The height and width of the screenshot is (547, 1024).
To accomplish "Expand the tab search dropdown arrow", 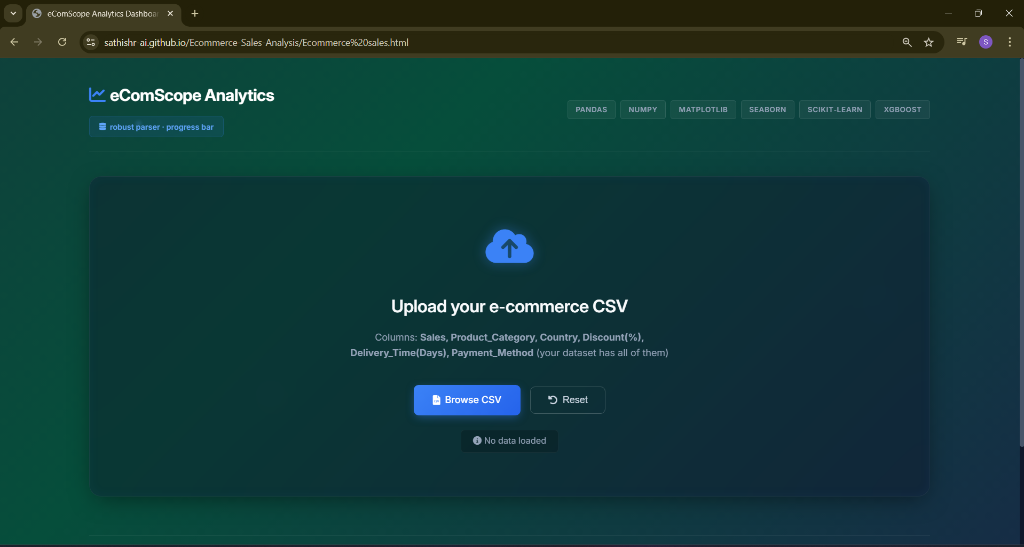I will click(x=13, y=13).
